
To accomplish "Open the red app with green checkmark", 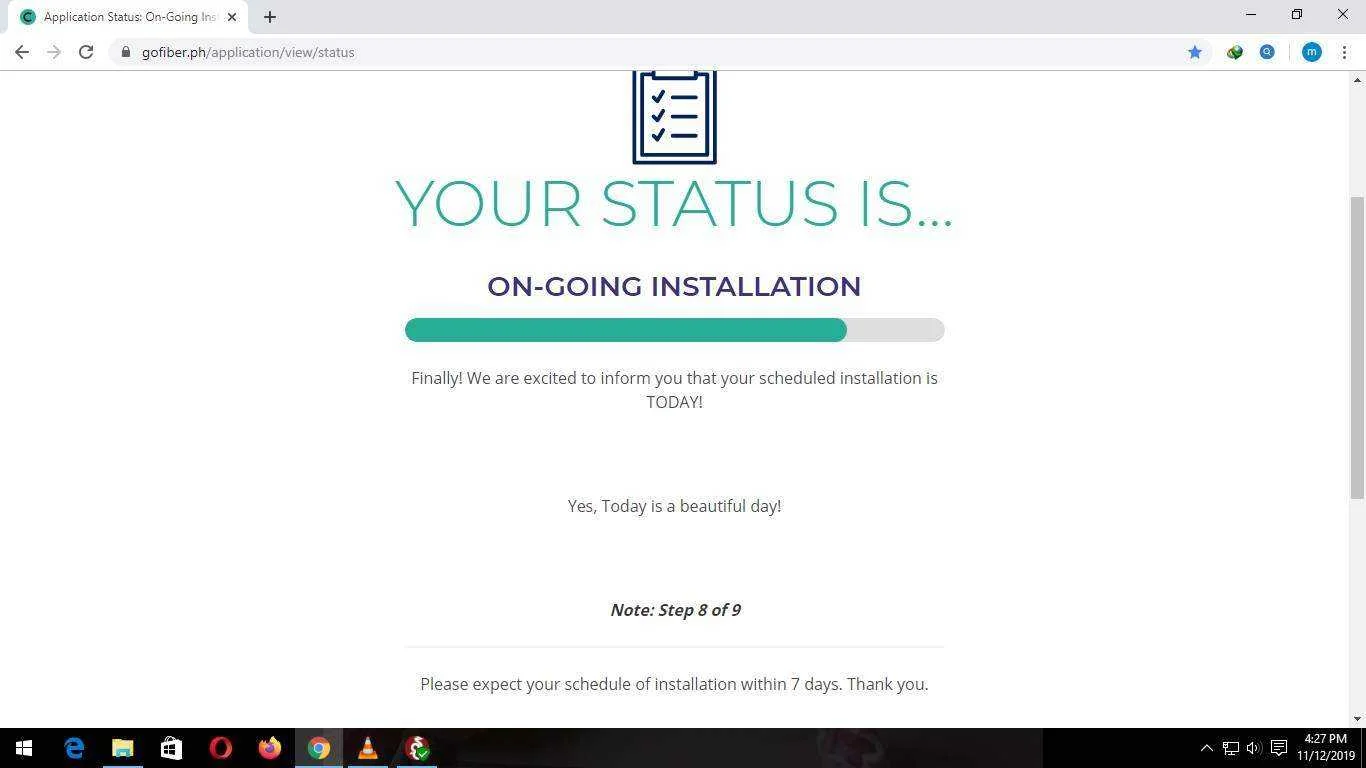I will point(417,748).
